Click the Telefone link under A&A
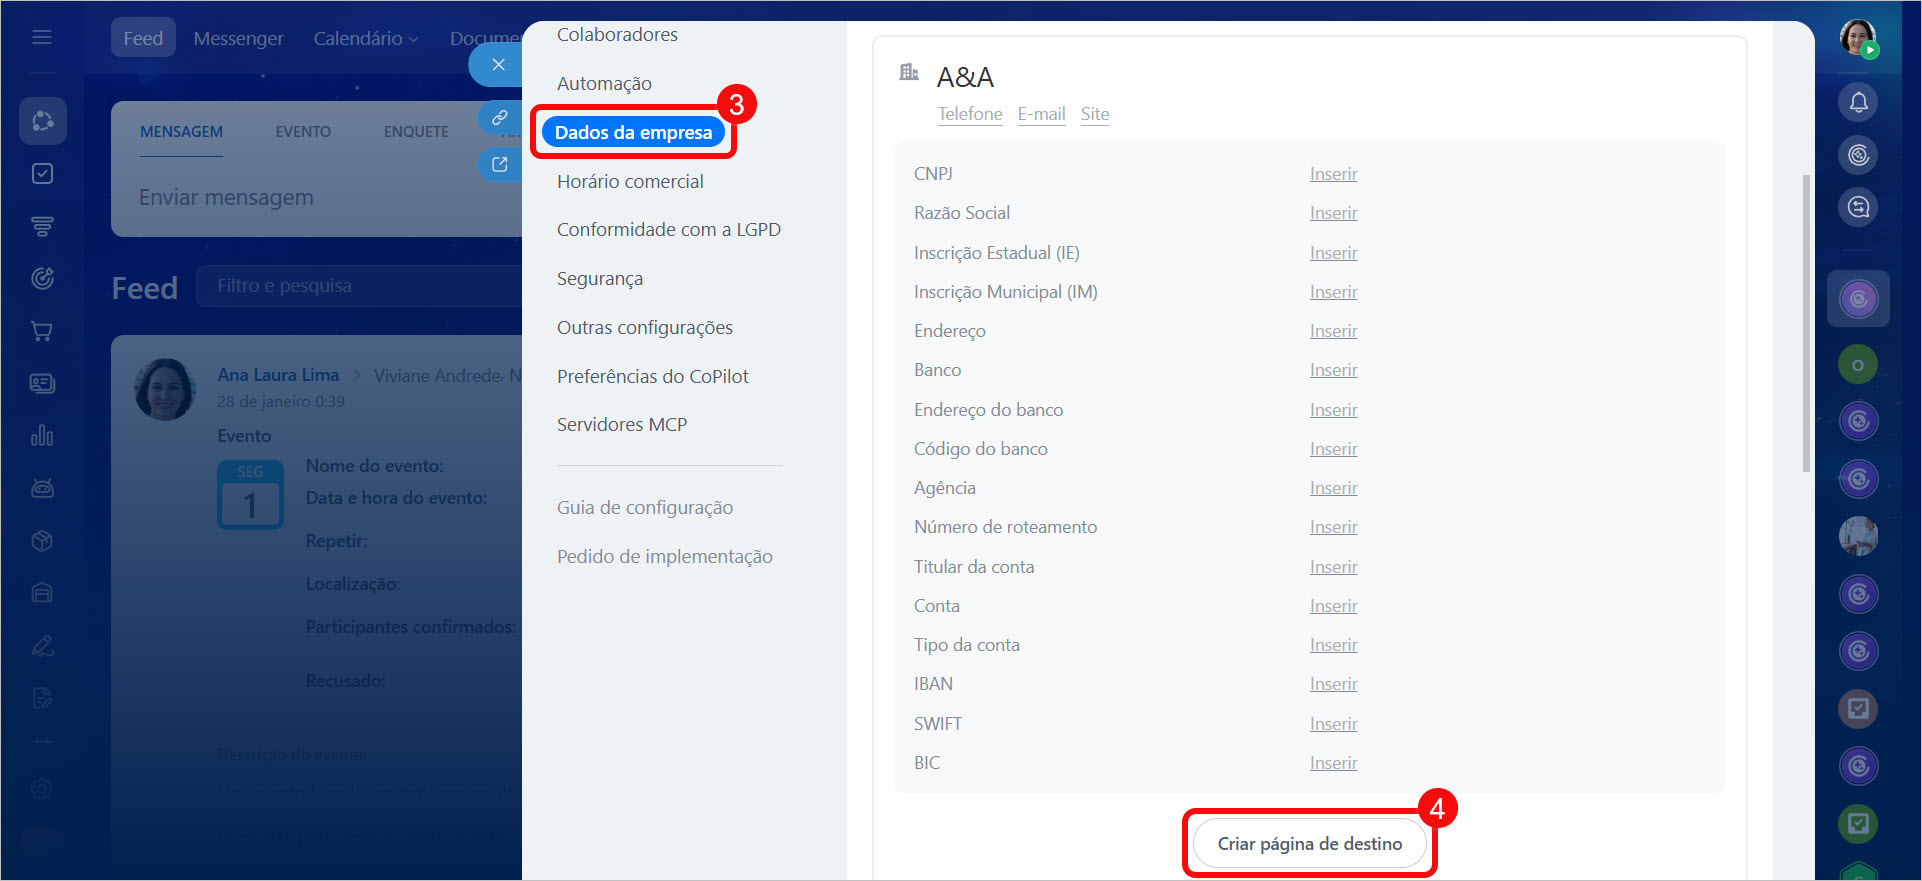This screenshot has height=881, width=1922. [969, 114]
